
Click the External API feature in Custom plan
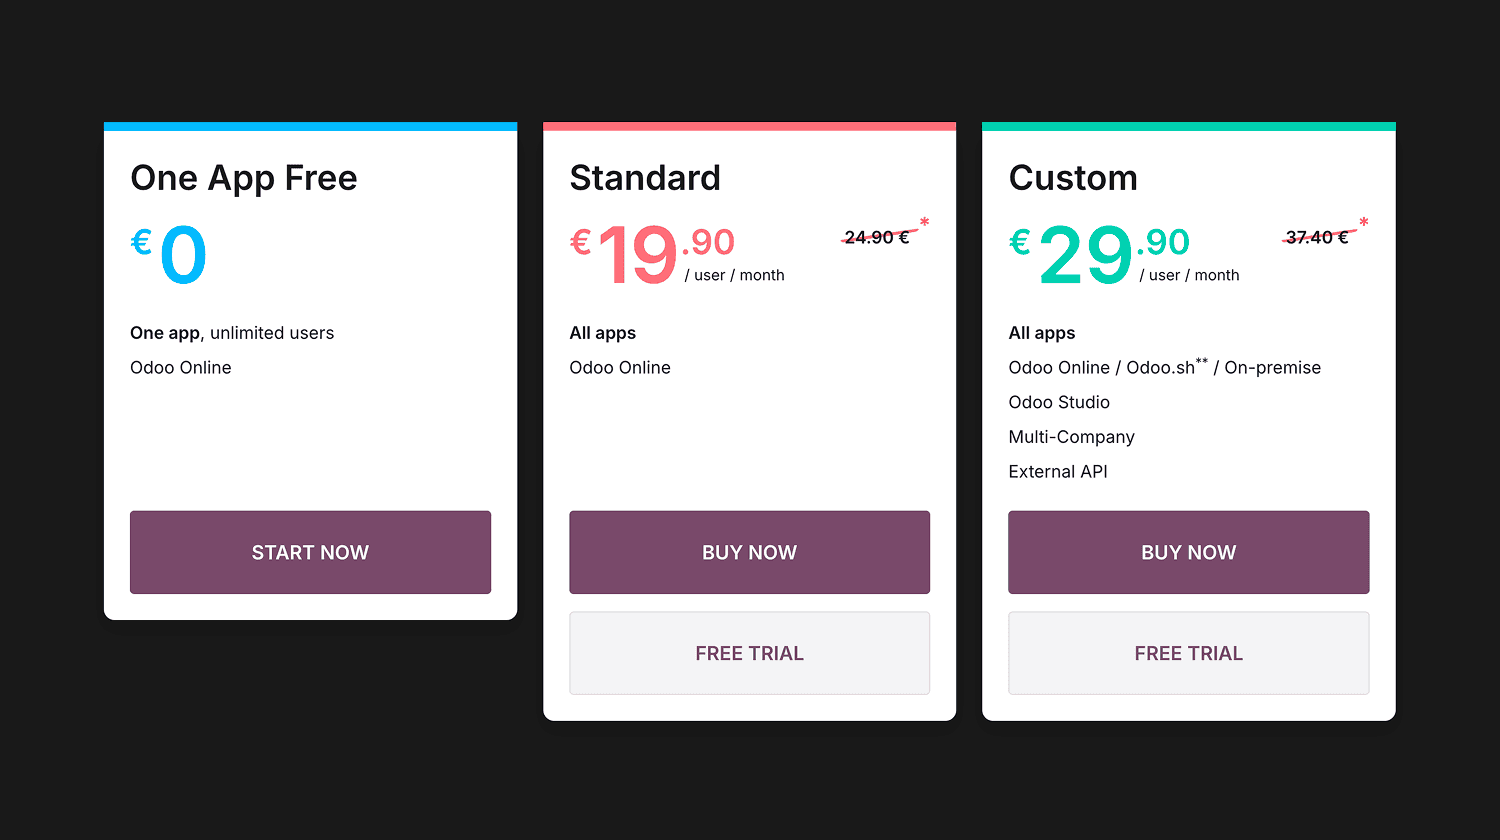[x=1057, y=471]
